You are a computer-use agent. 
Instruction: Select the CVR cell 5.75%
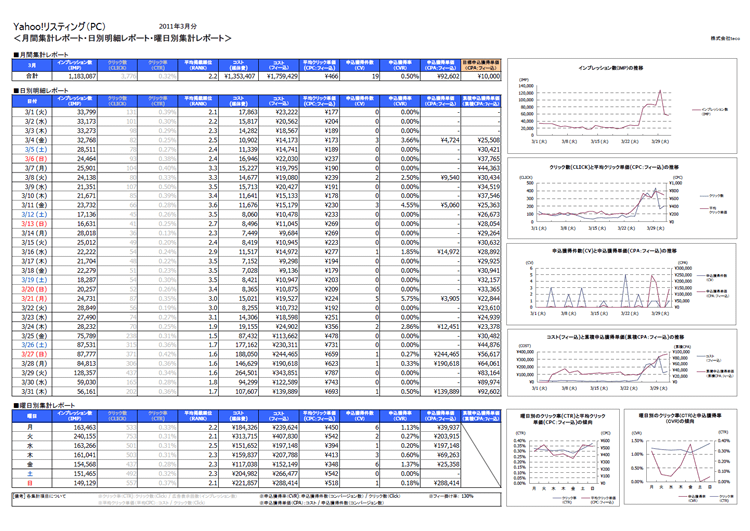(x=400, y=299)
